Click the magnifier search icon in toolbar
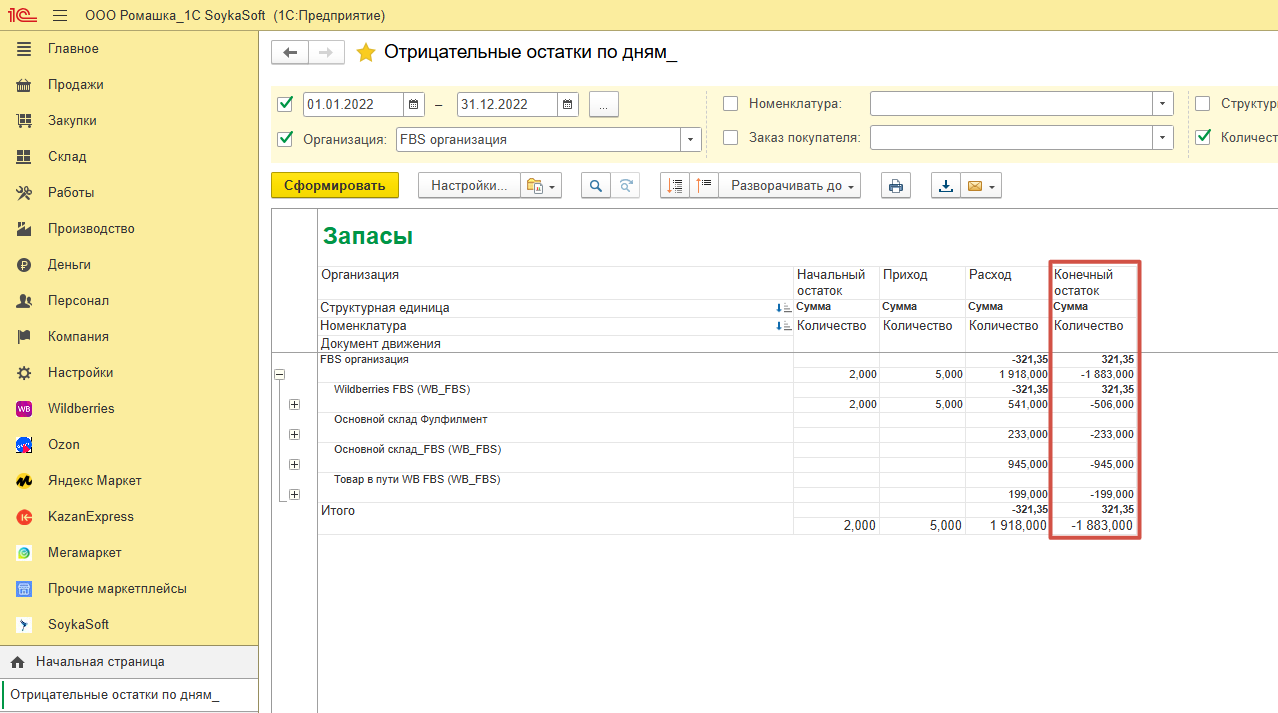The width and height of the screenshot is (1278, 713). [x=596, y=186]
